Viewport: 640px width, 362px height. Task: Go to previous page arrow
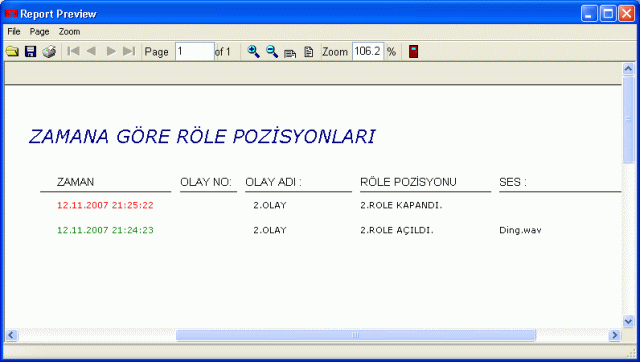coord(91,51)
